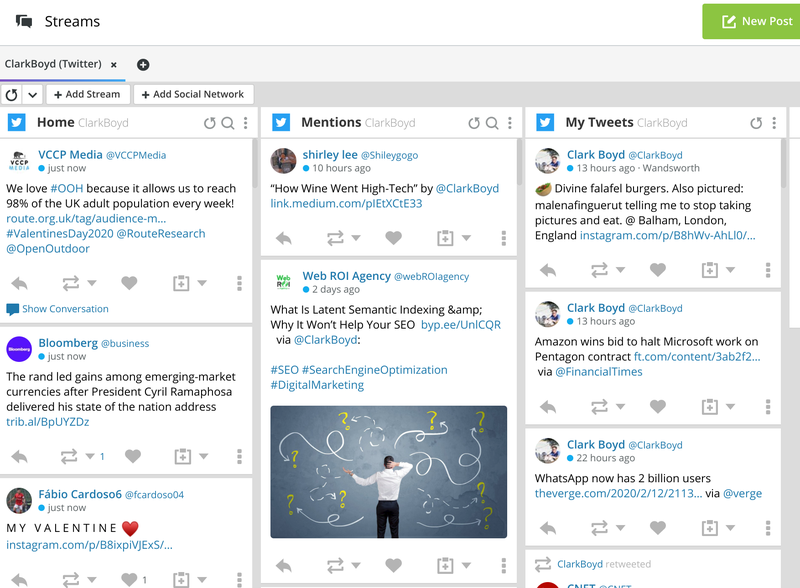Click the Home stream scrollbar
The width and height of the screenshot is (800, 588).
255,163
